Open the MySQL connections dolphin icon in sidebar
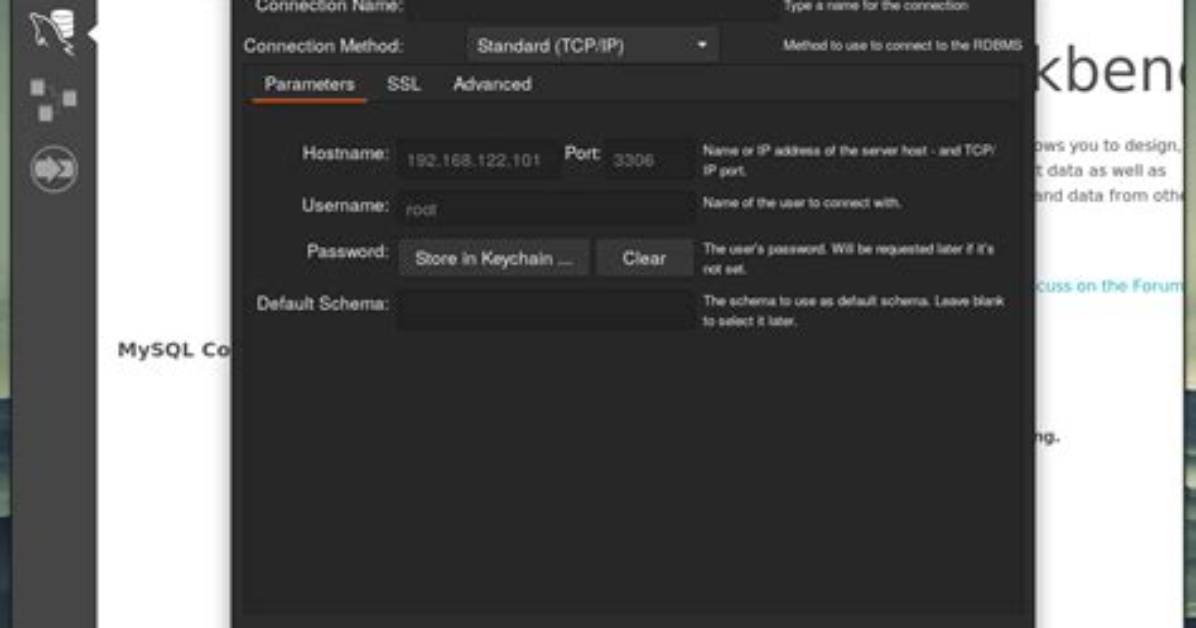 [53, 32]
